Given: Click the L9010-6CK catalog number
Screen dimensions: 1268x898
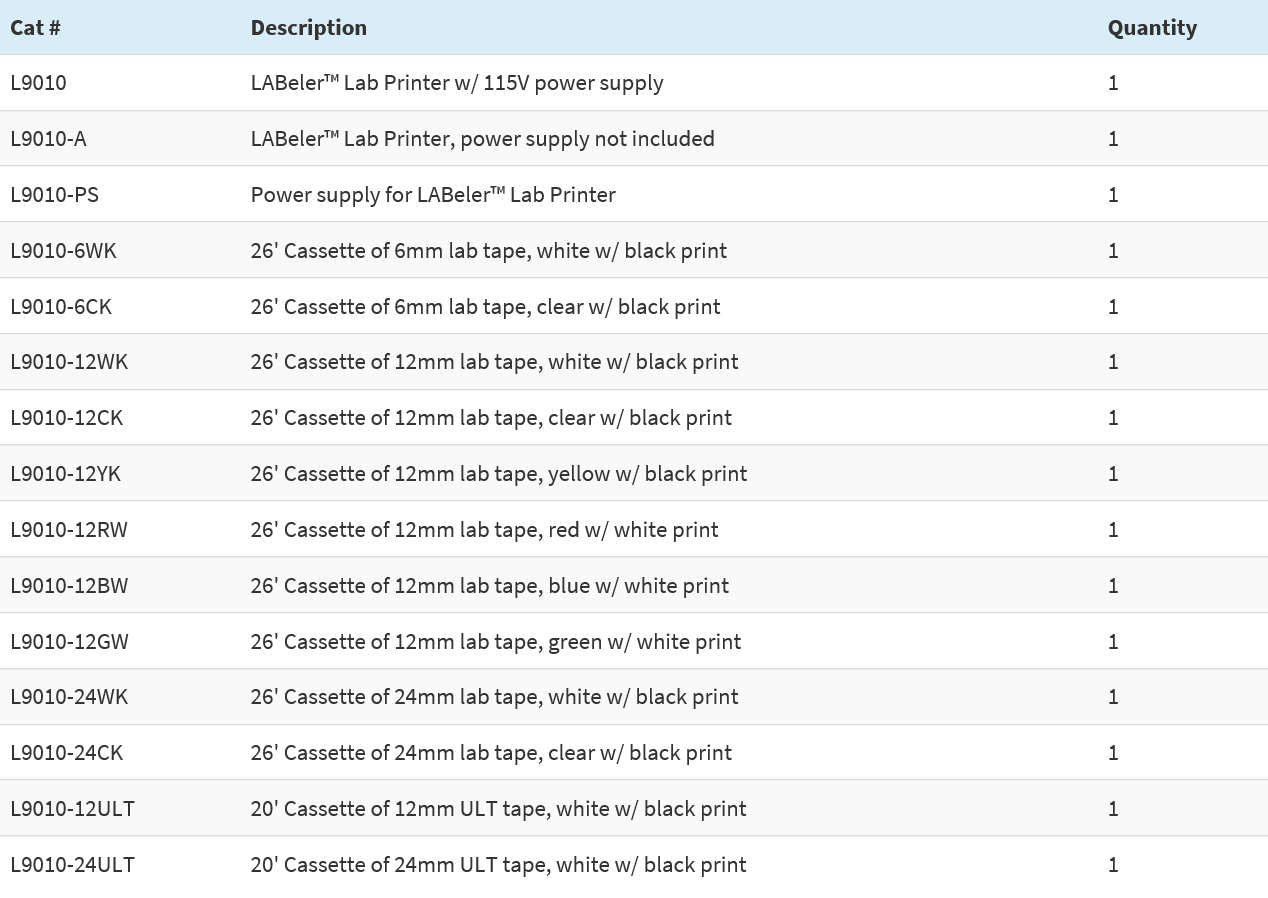Looking at the screenshot, I should 61,307.
